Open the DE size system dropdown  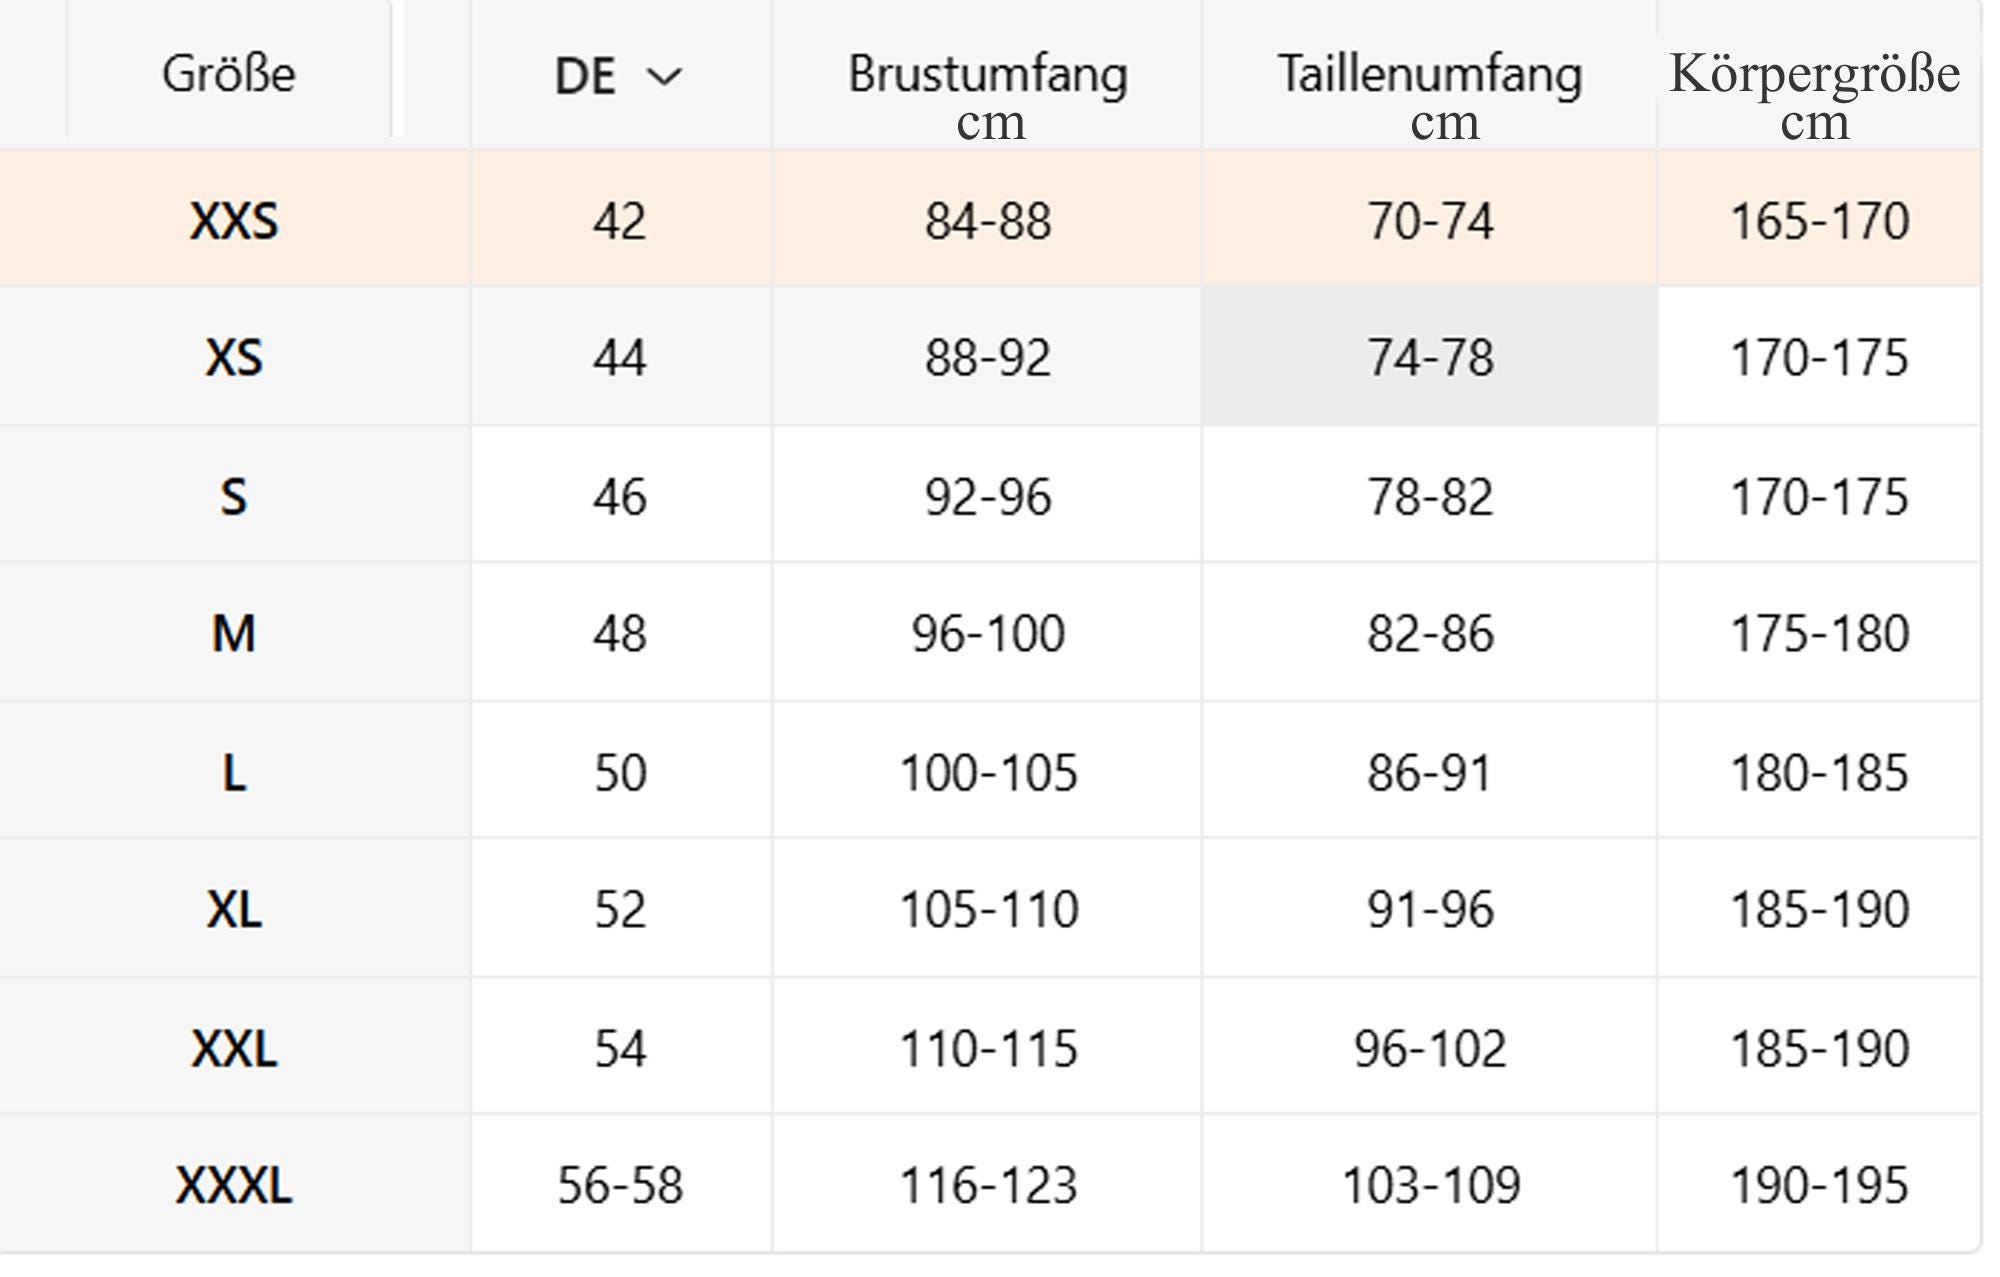619,76
